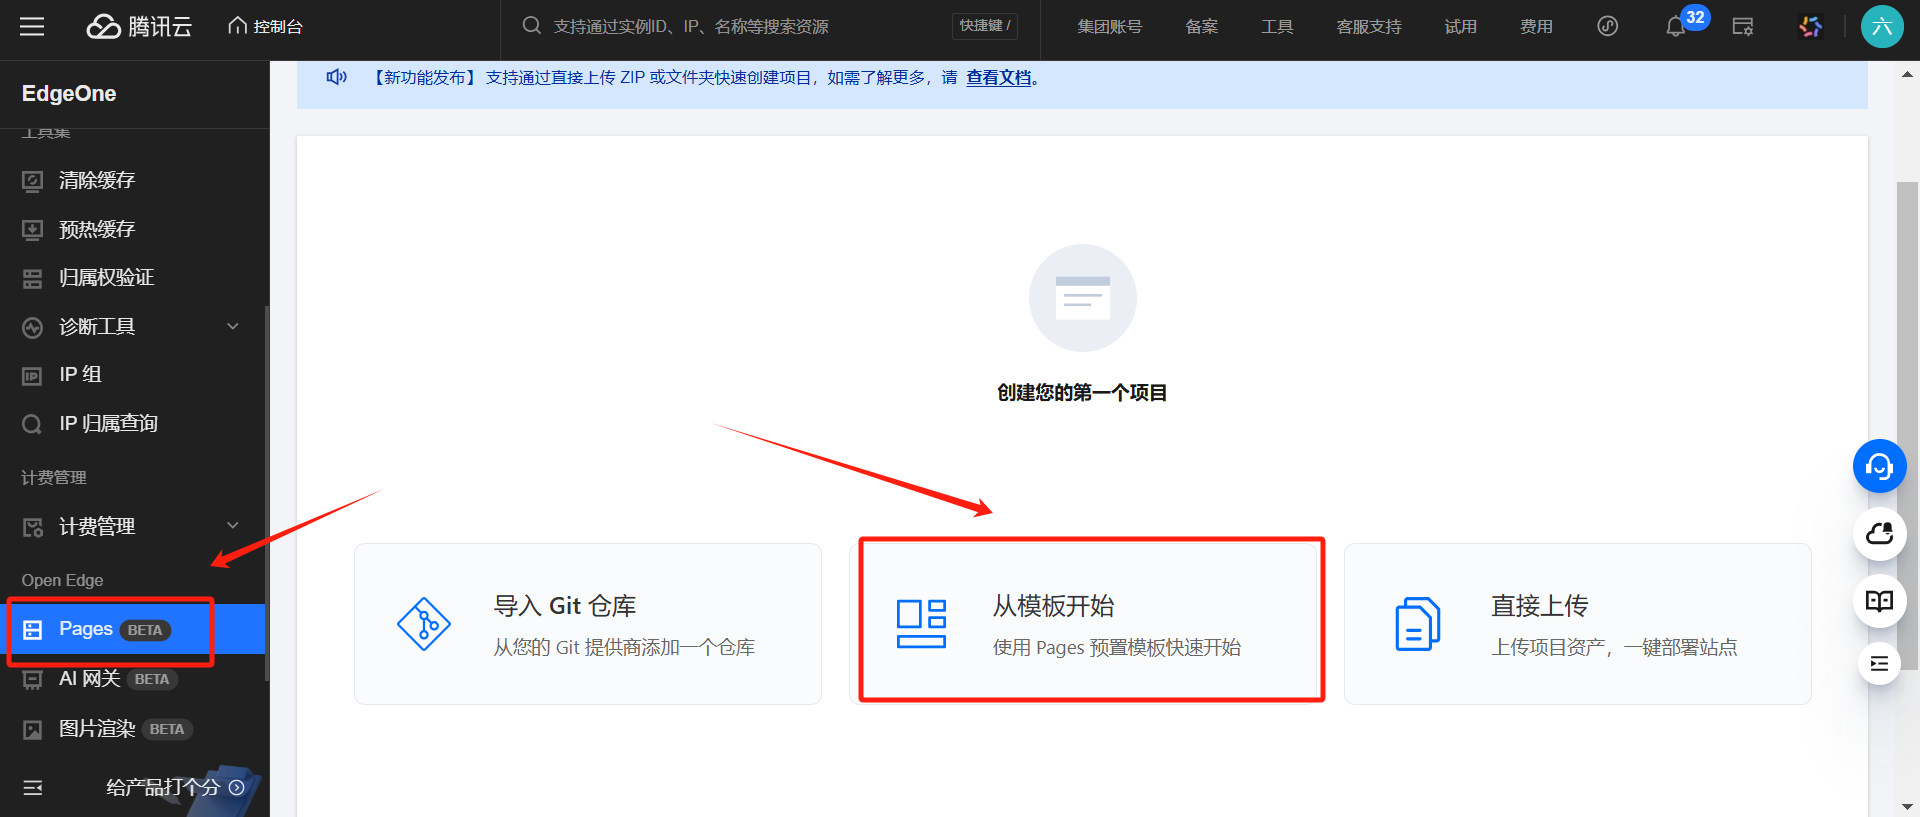Click the scrollbar down arrow
This screenshot has width=1920, height=817.
(x=1907, y=806)
